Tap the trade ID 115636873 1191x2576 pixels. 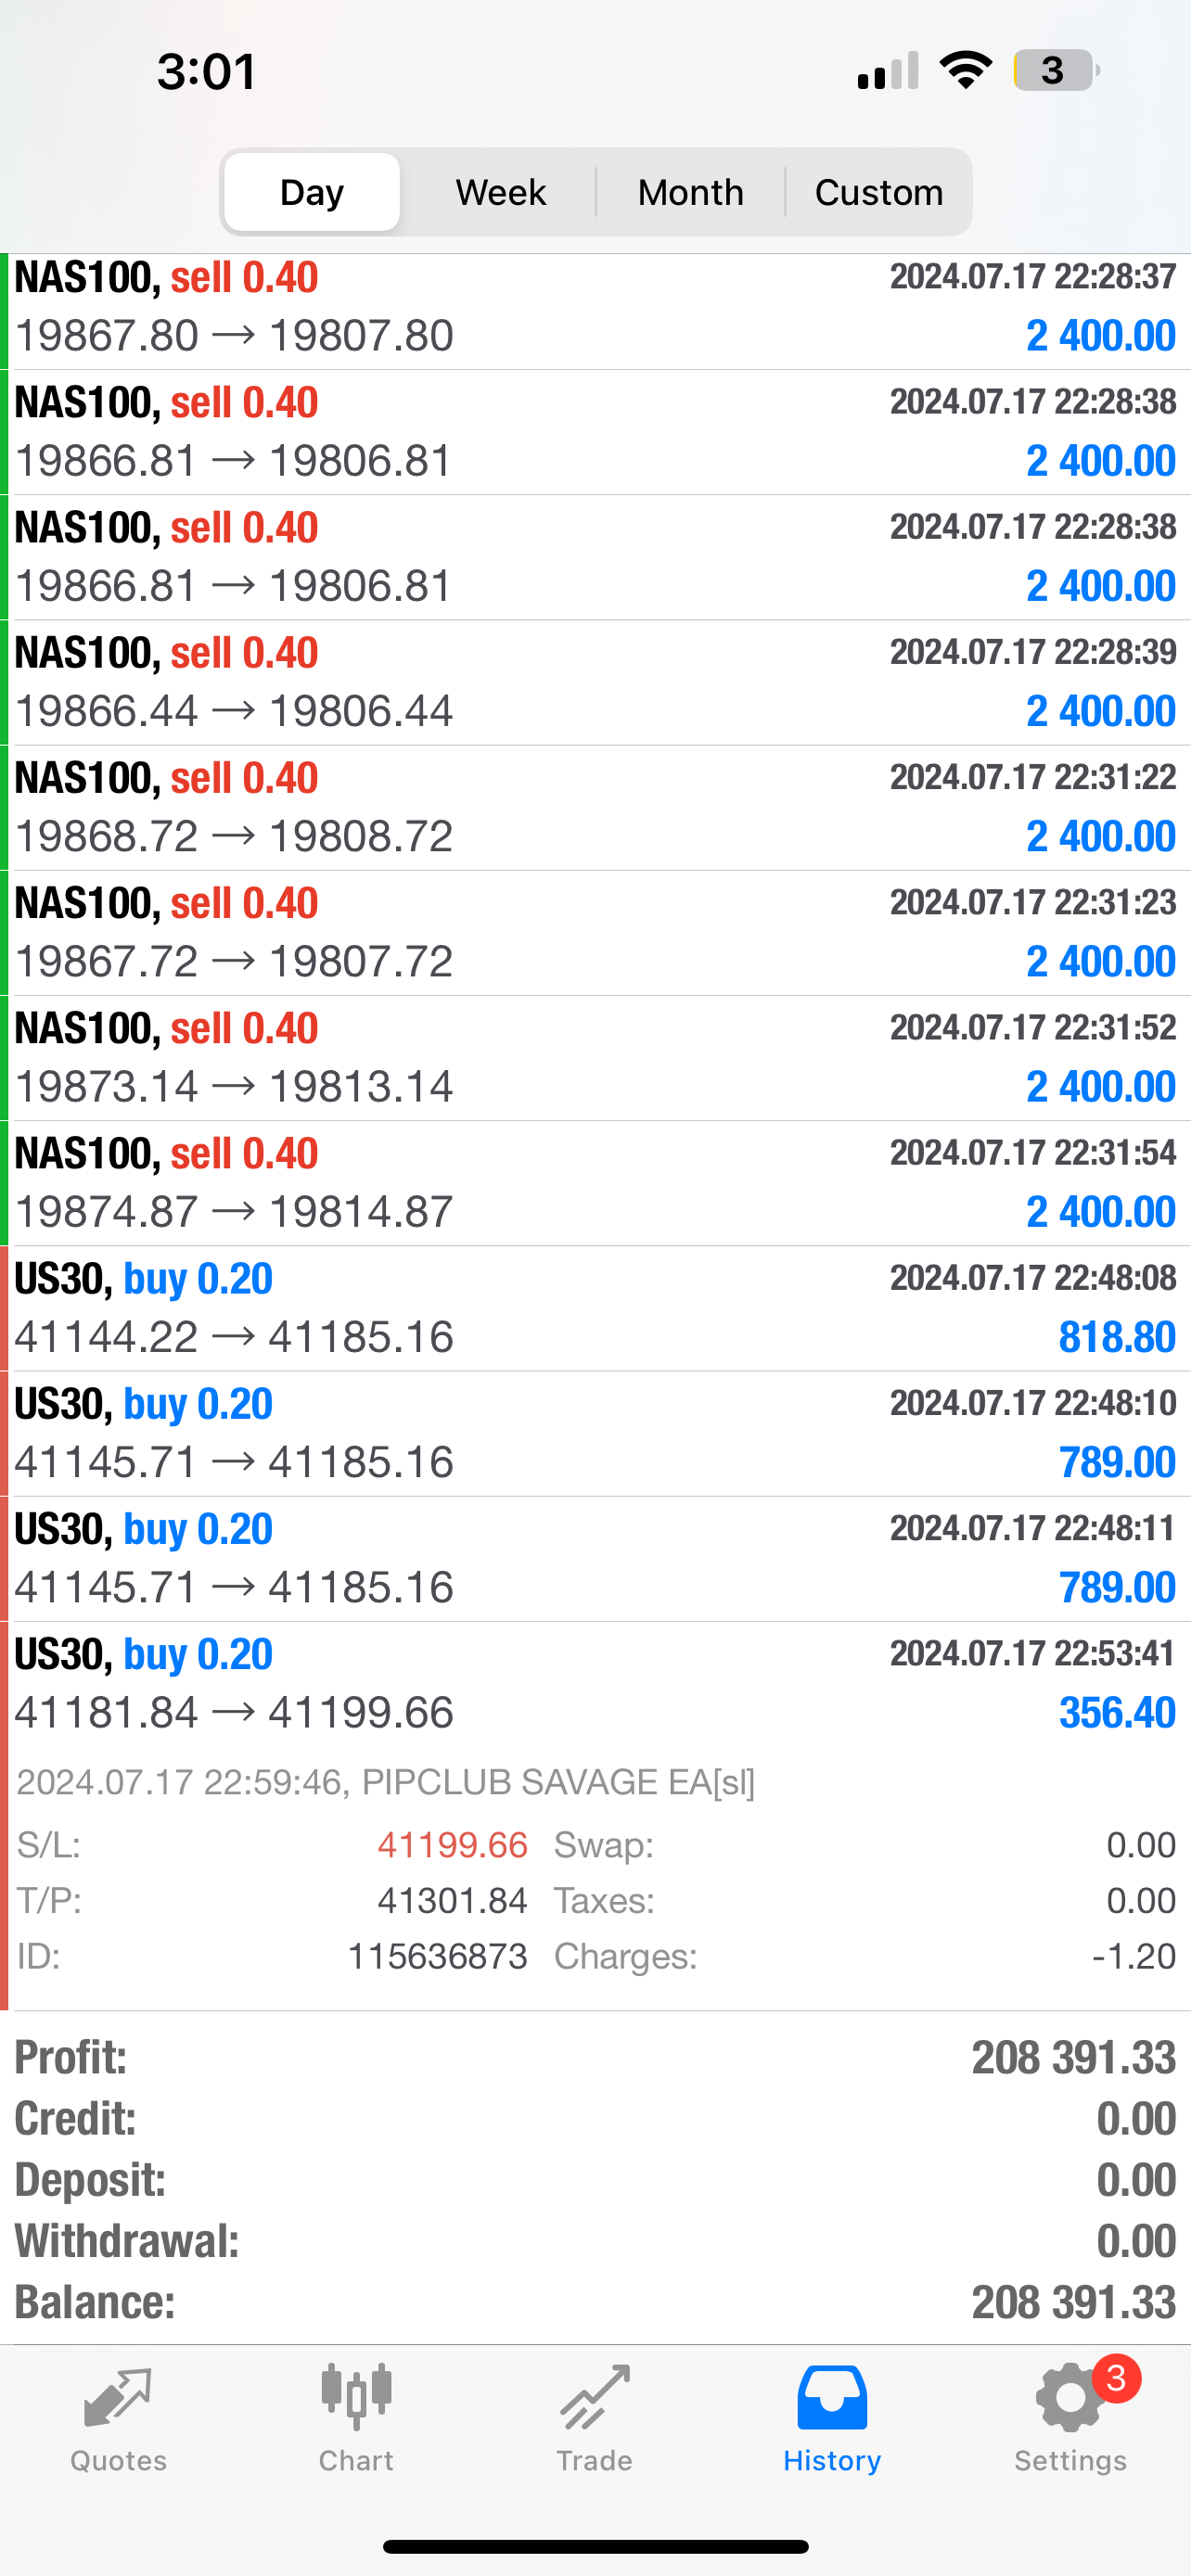point(437,1956)
